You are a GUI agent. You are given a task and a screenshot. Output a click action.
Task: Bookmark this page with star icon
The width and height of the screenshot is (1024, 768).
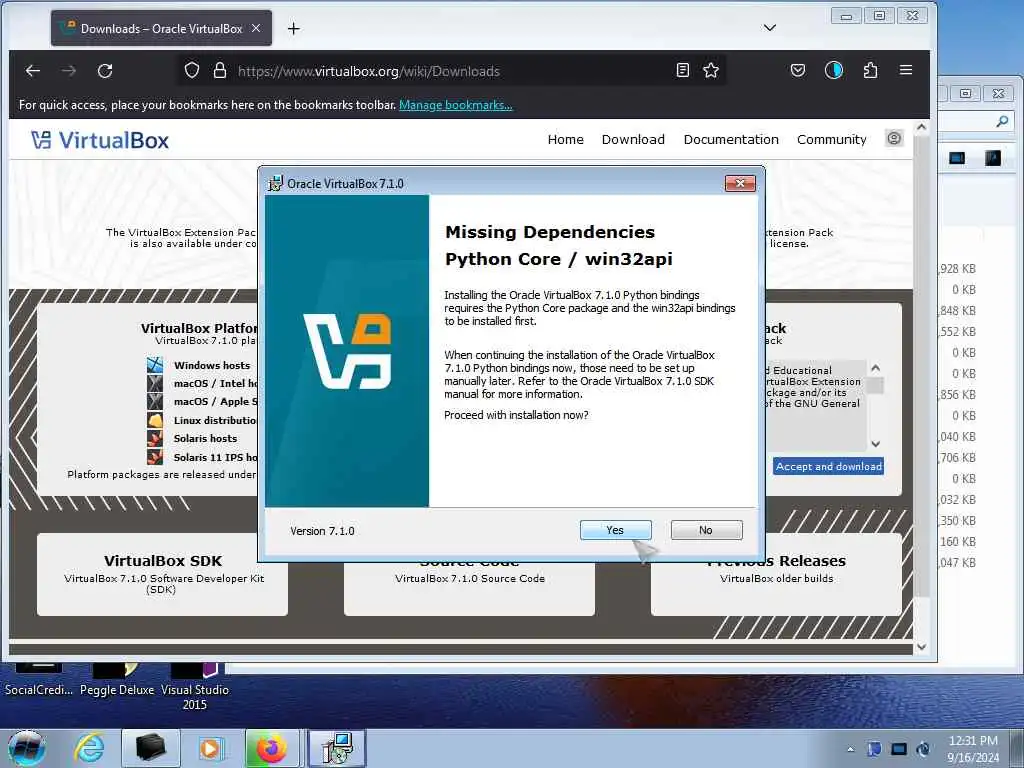coord(711,70)
